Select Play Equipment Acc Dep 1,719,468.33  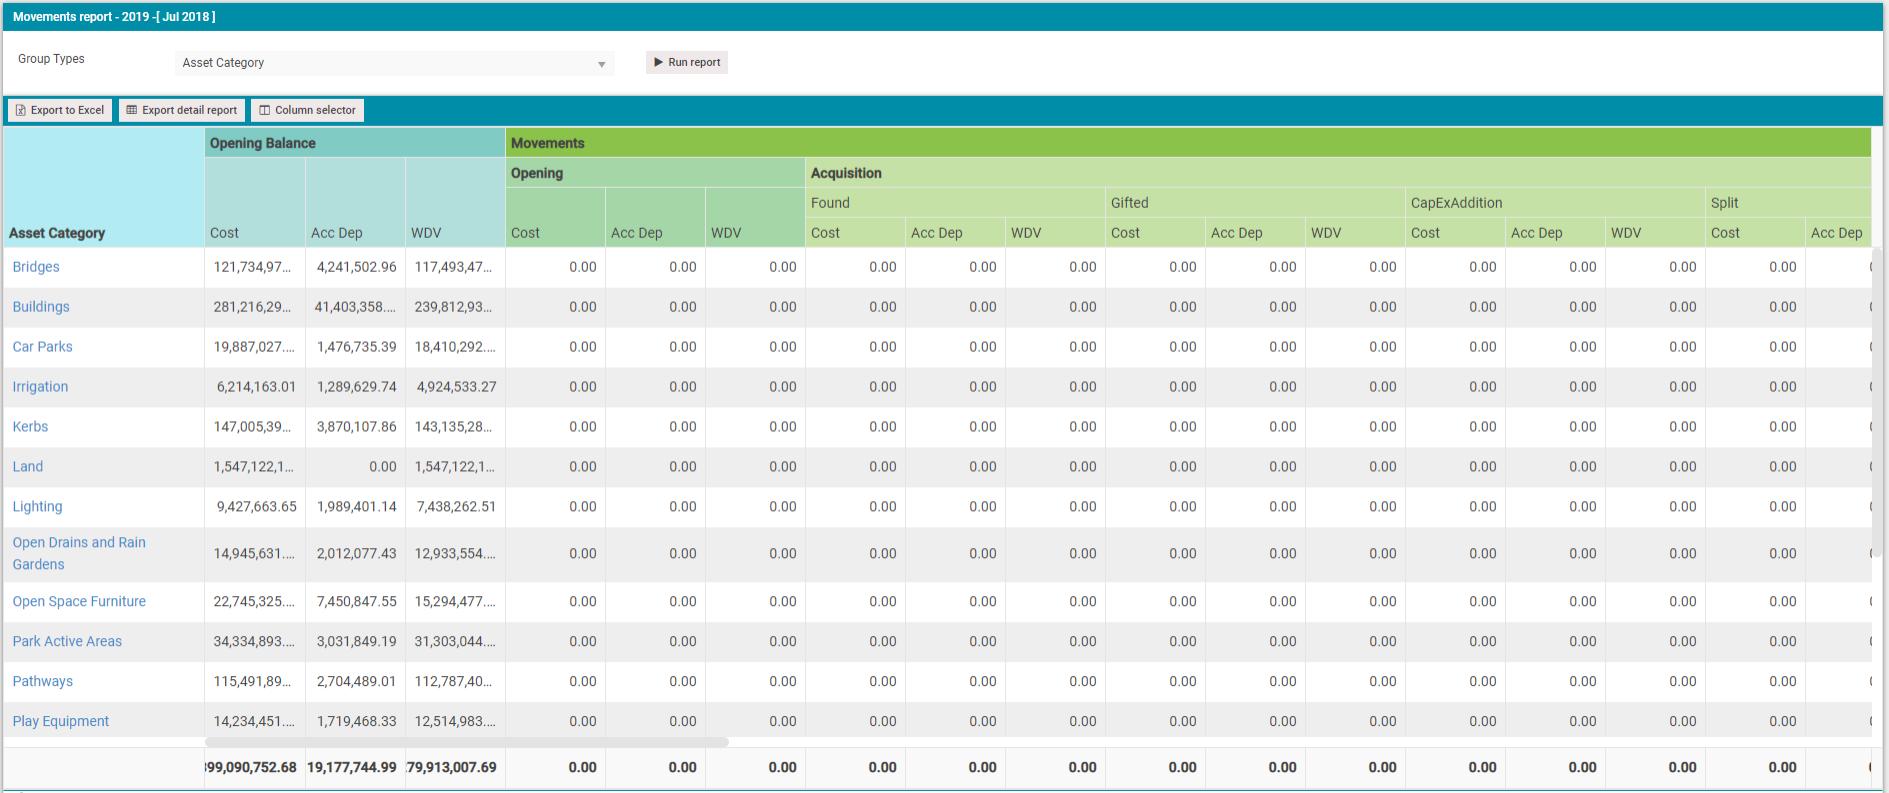click(x=356, y=722)
